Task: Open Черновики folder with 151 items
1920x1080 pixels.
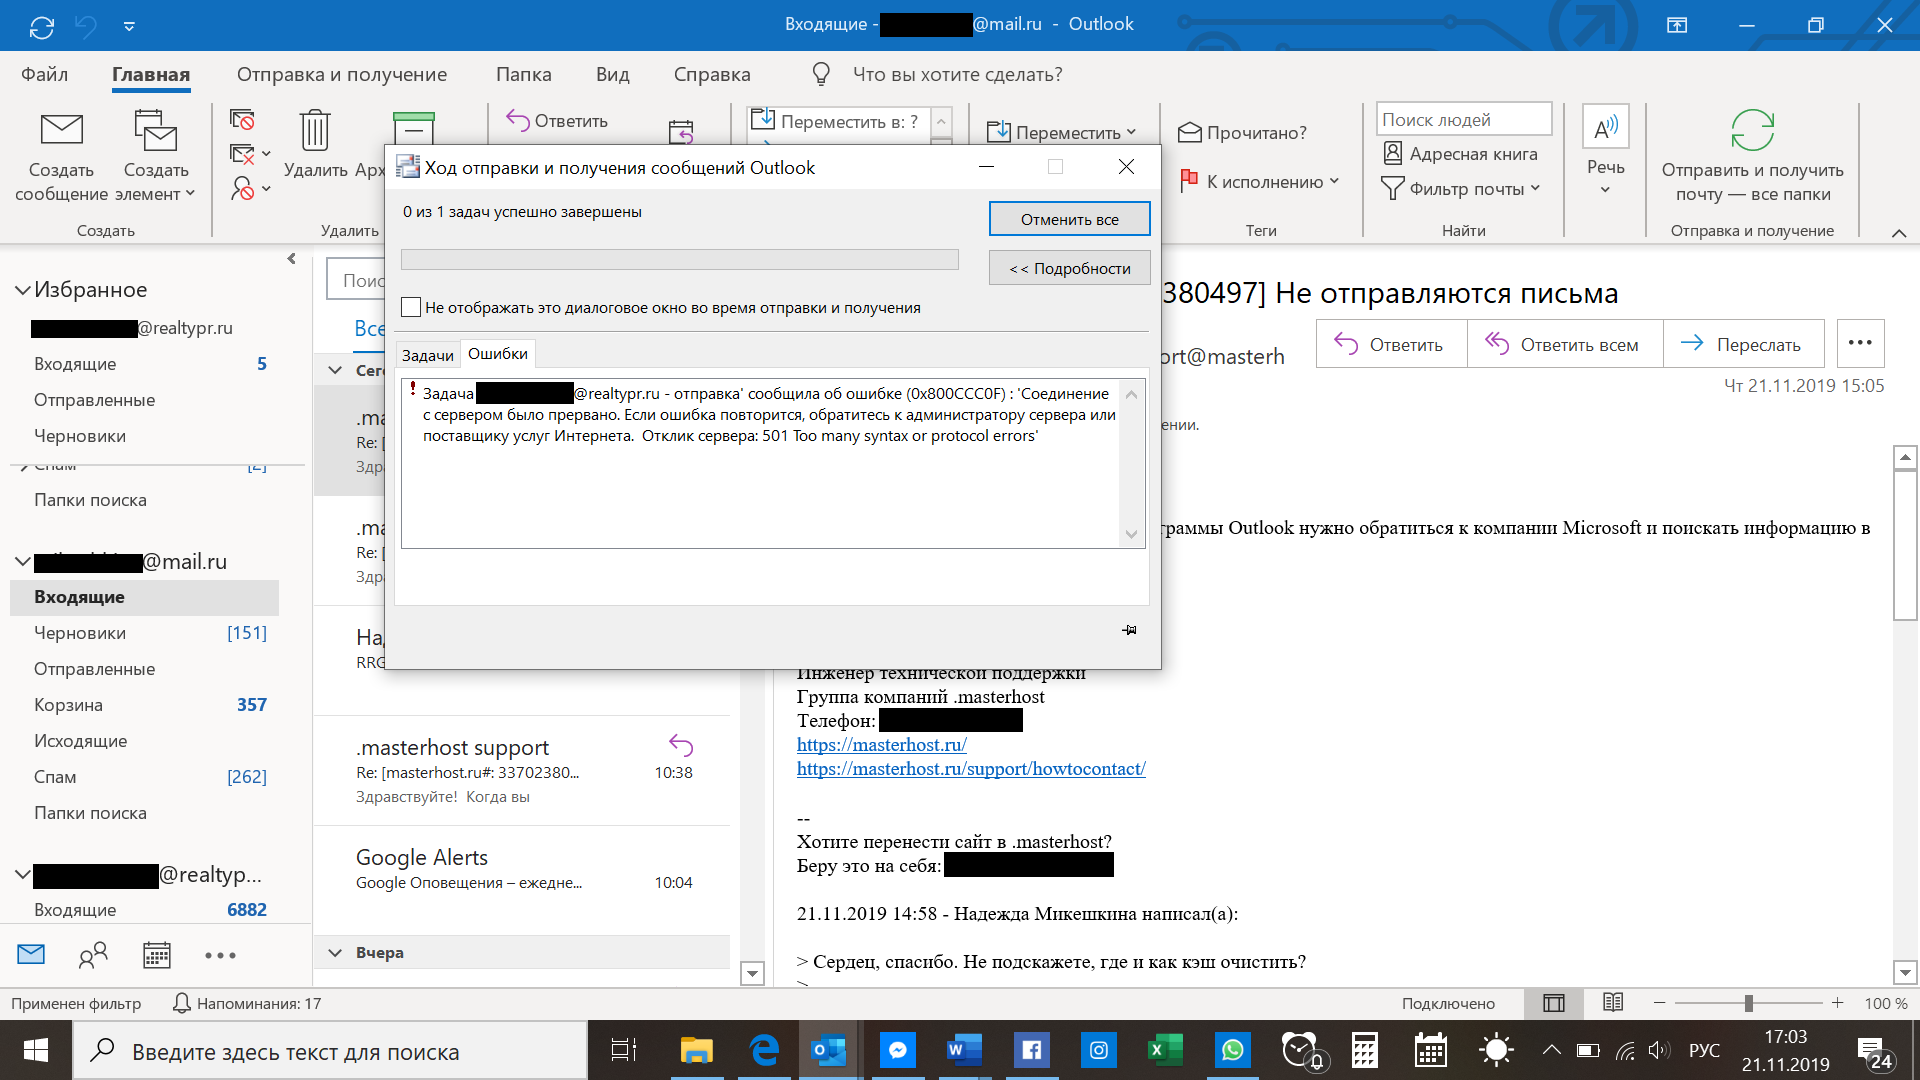Action: pos(145,633)
